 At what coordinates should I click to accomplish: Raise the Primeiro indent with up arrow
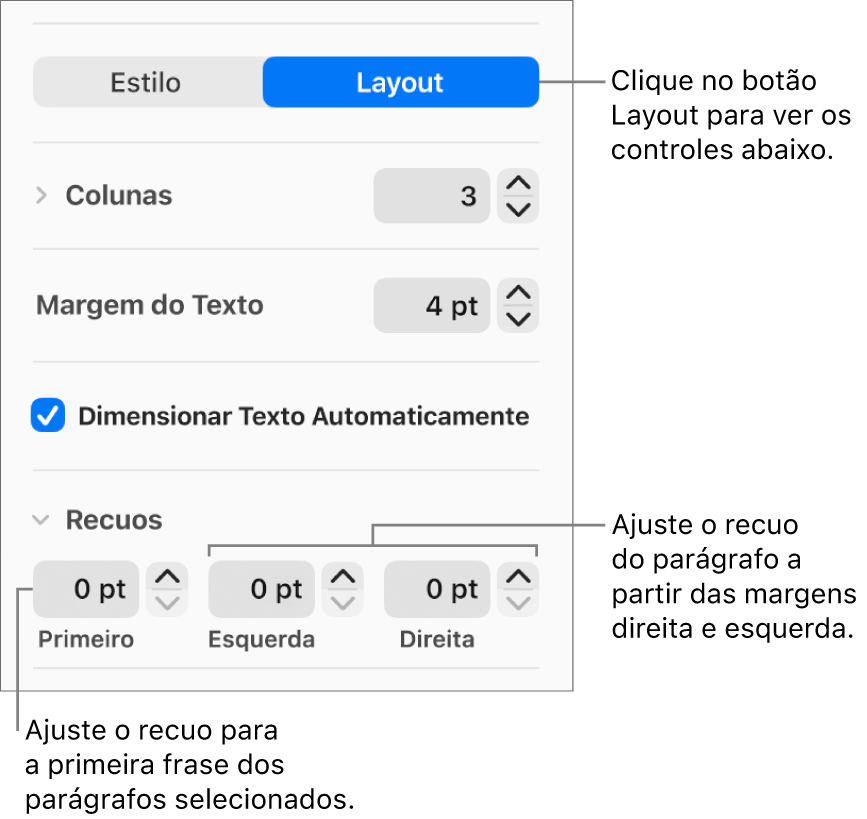click(167, 576)
